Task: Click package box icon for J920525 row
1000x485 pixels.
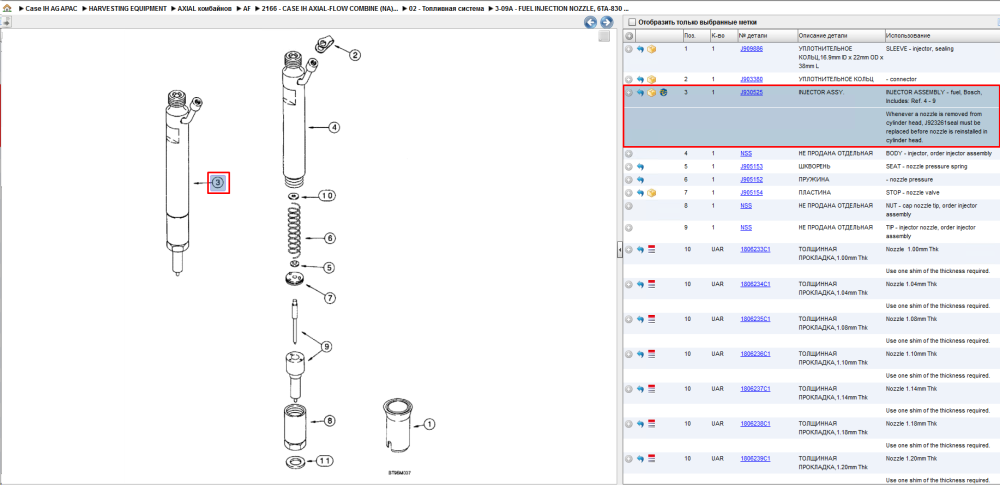Action: pos(651,93)
